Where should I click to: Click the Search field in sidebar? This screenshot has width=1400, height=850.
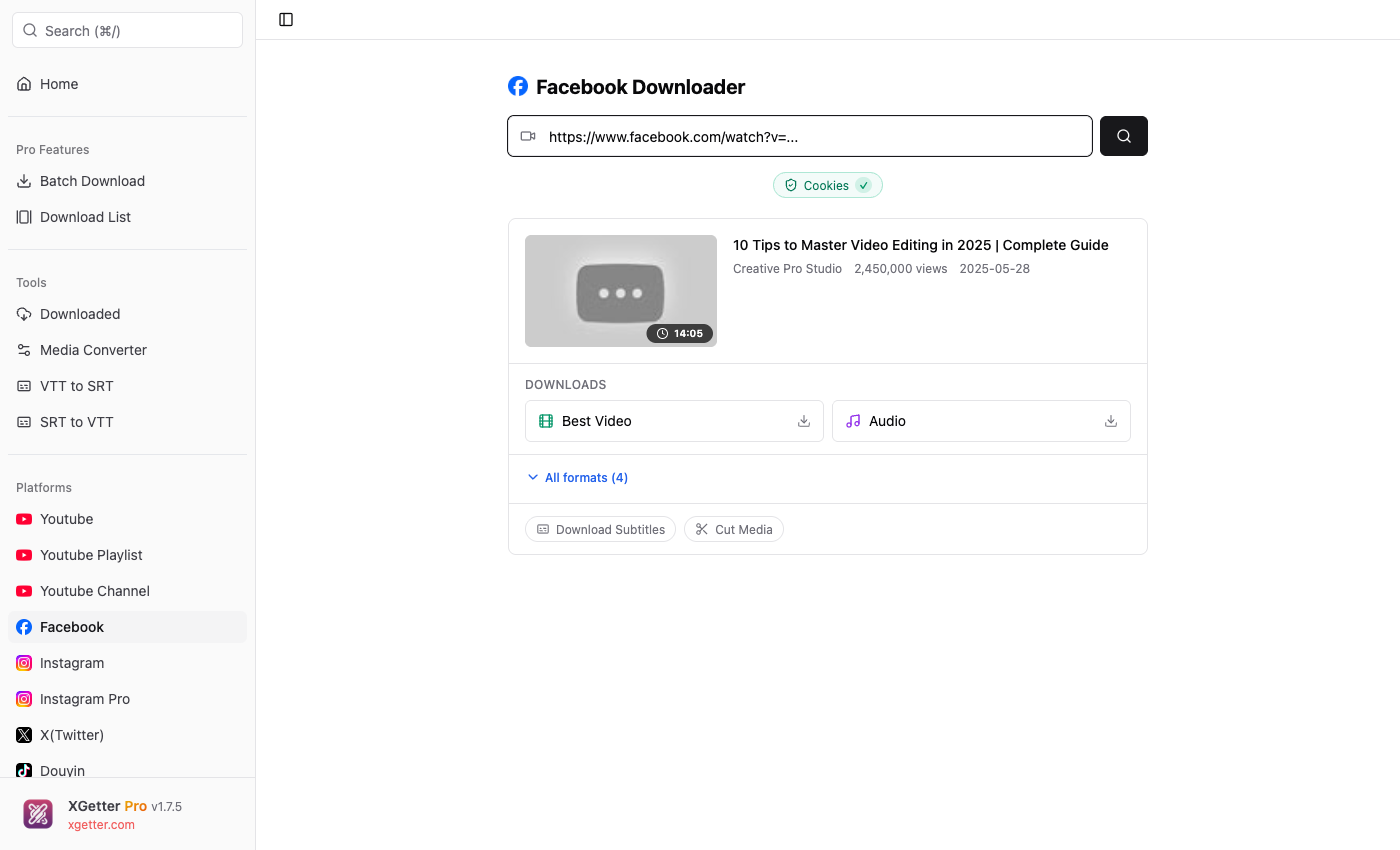(x=127, y=30)
